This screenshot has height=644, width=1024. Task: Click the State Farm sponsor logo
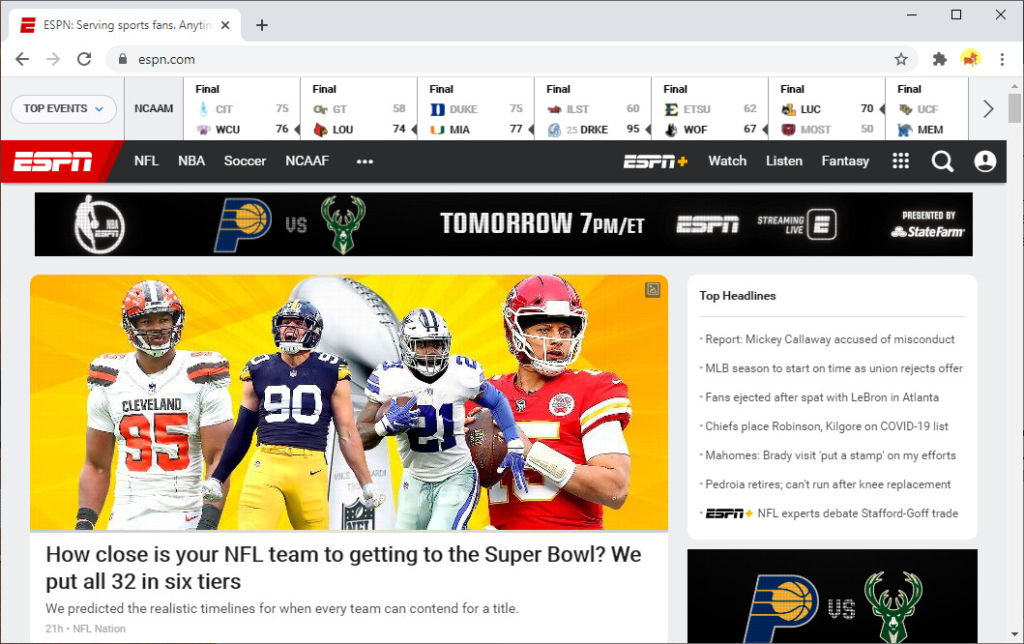coord(927,231)
